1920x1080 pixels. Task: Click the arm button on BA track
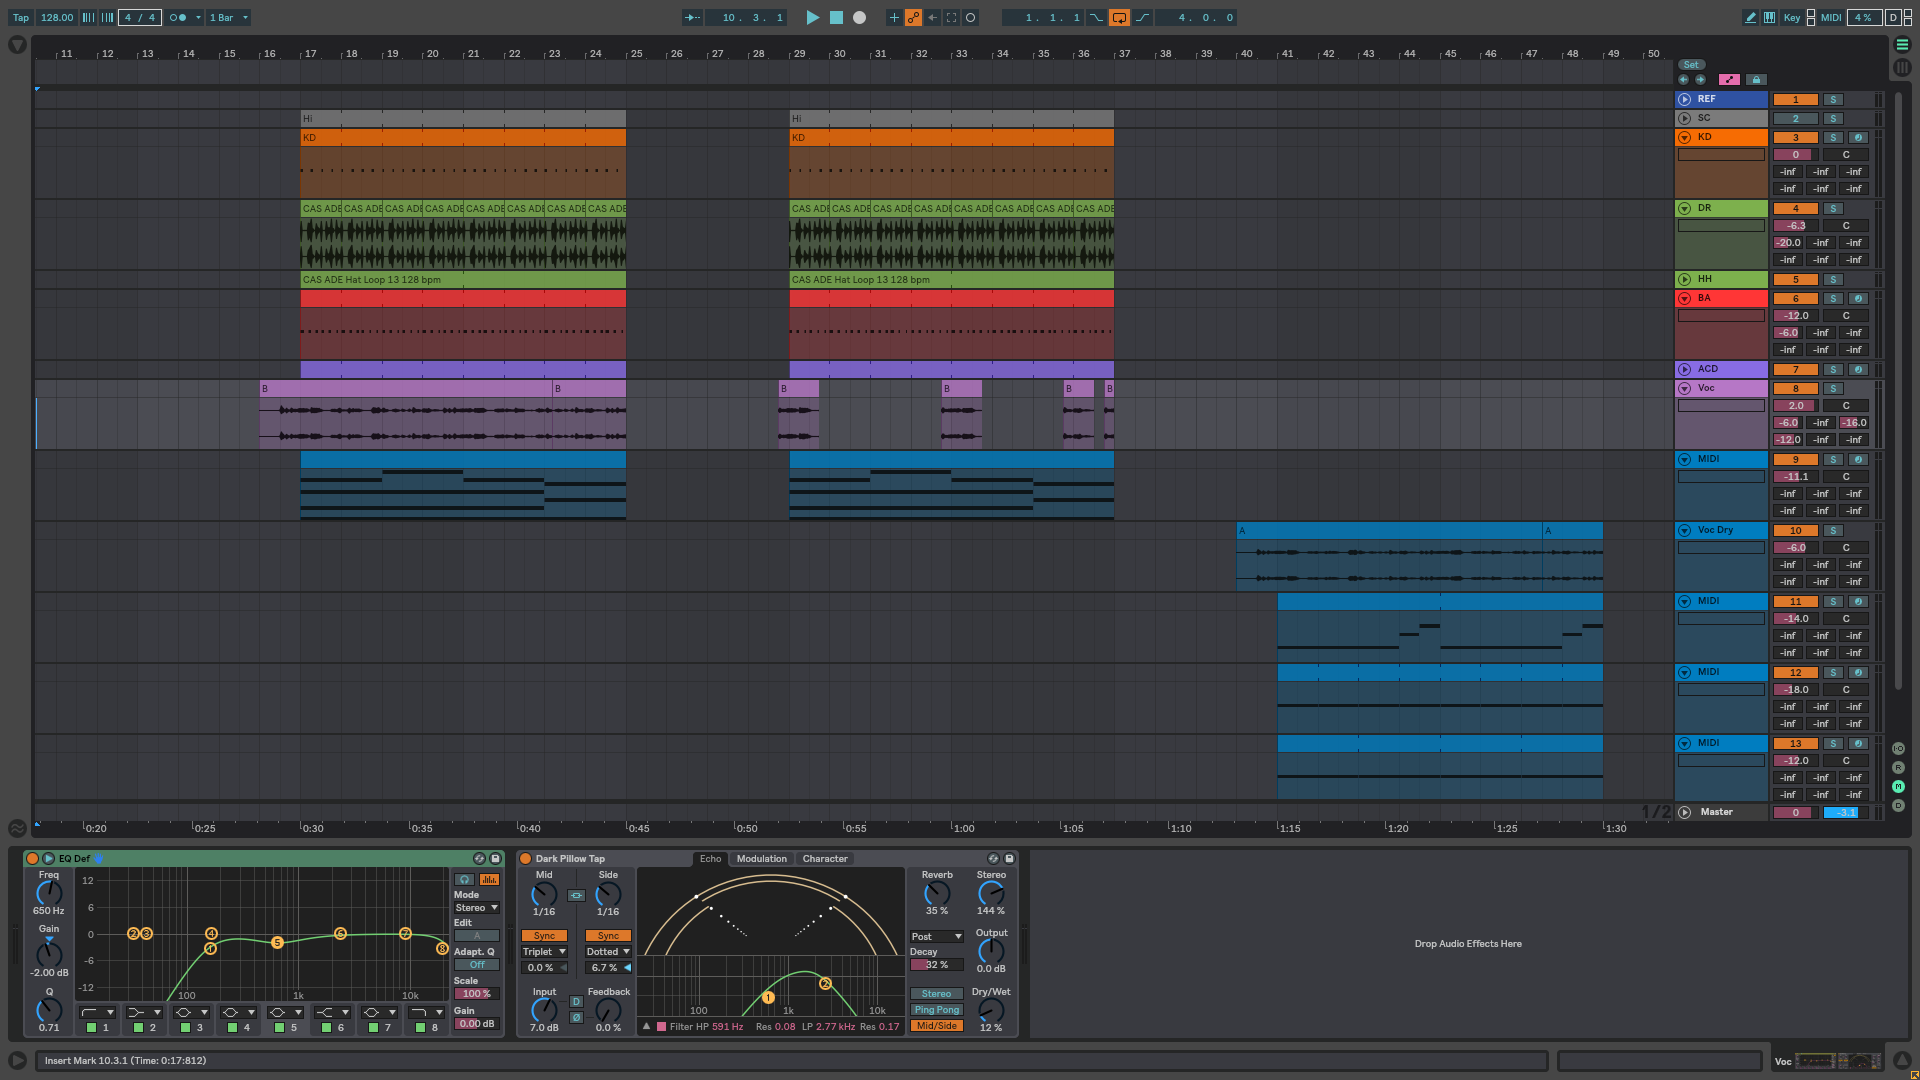point(1858,299)
